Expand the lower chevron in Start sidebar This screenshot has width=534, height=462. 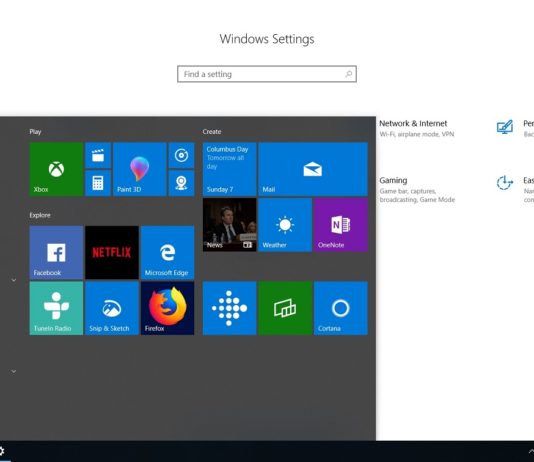(14, 371)
